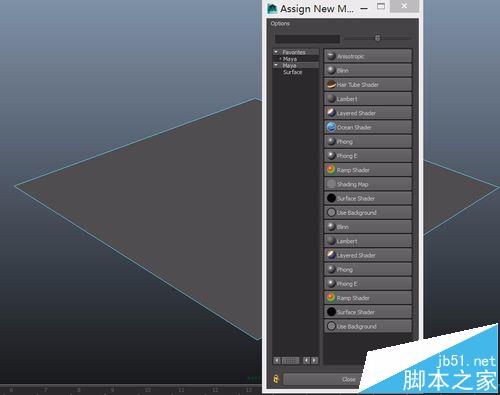
Task: Select the Phong E entry above the last Ramp Shader
Action: click(x=368, y=284)
